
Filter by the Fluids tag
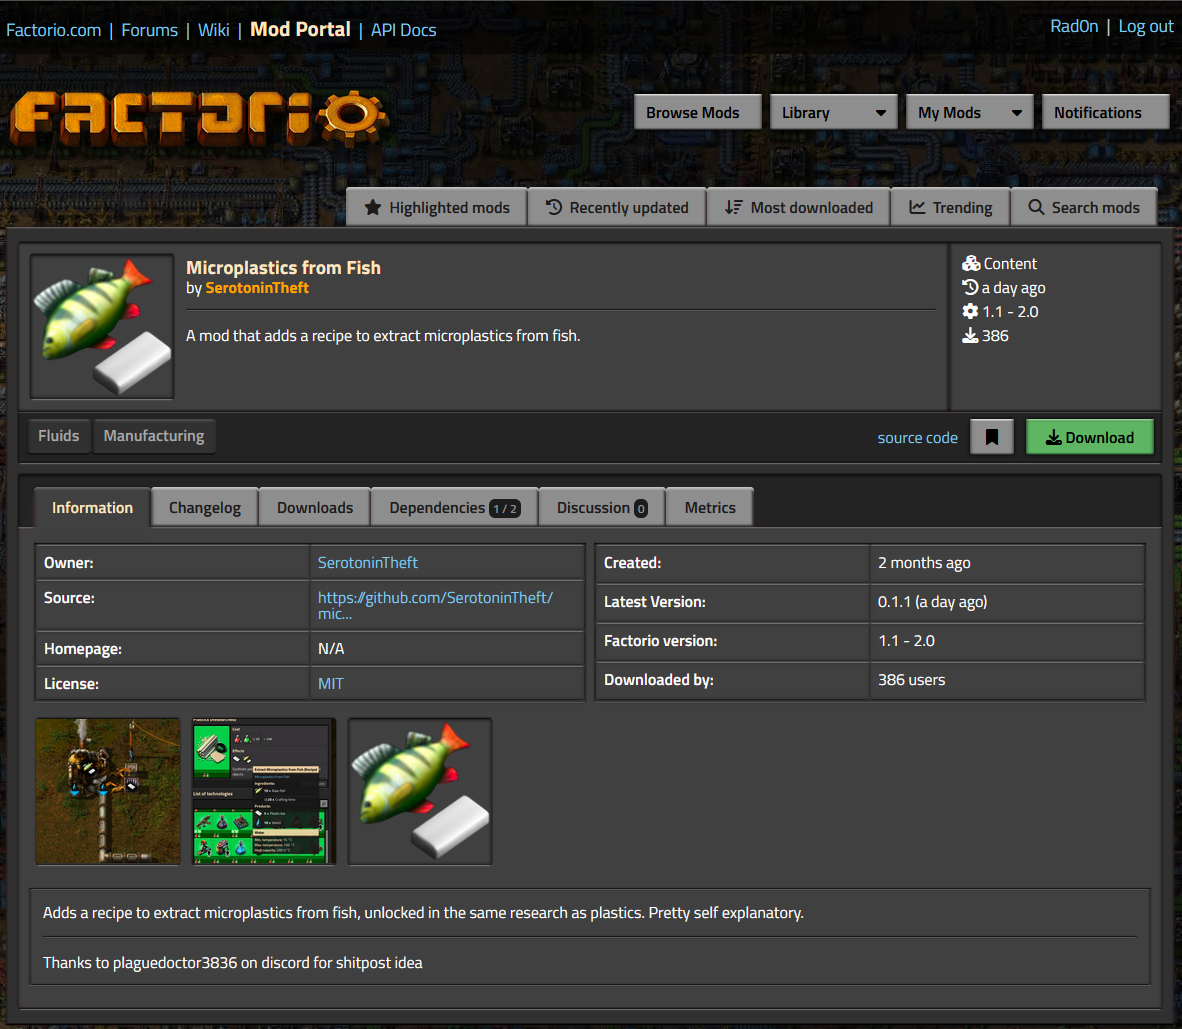coord(59,436)
